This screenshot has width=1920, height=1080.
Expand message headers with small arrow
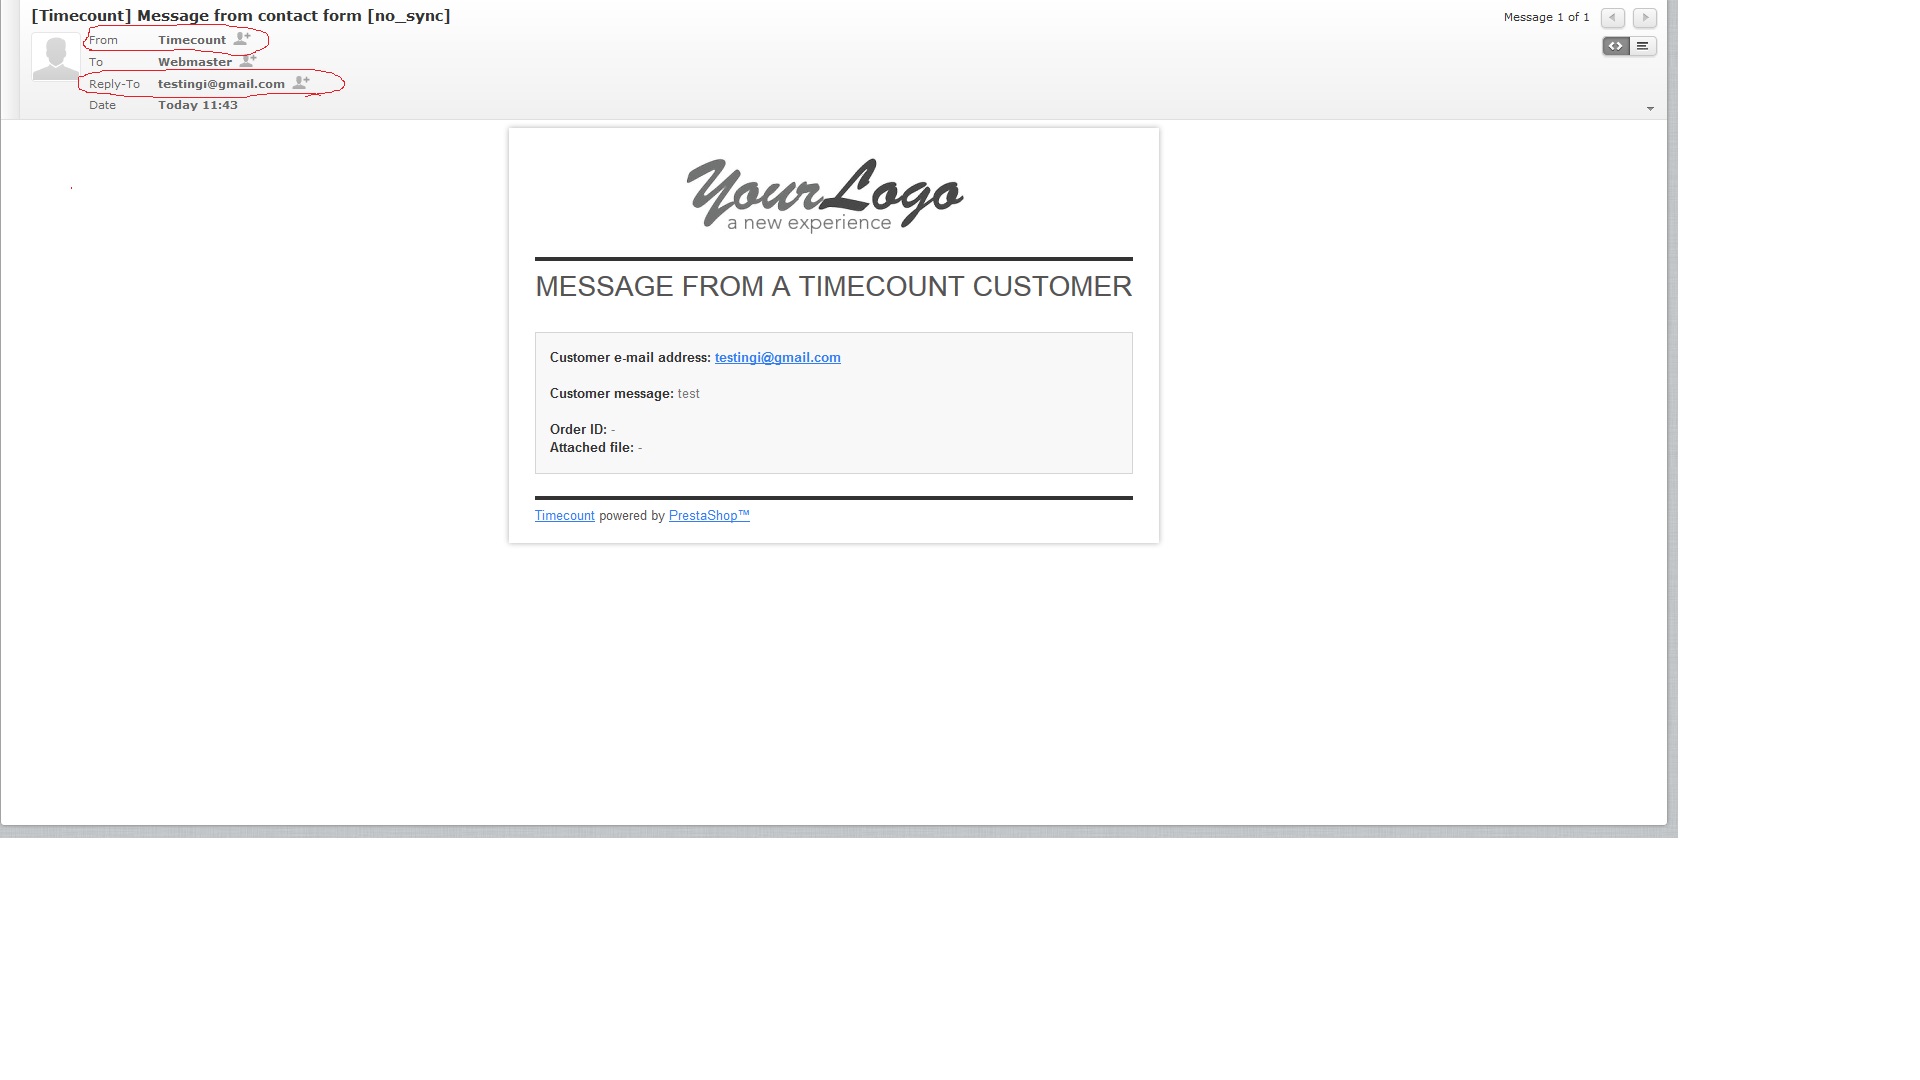point(1650,108)
